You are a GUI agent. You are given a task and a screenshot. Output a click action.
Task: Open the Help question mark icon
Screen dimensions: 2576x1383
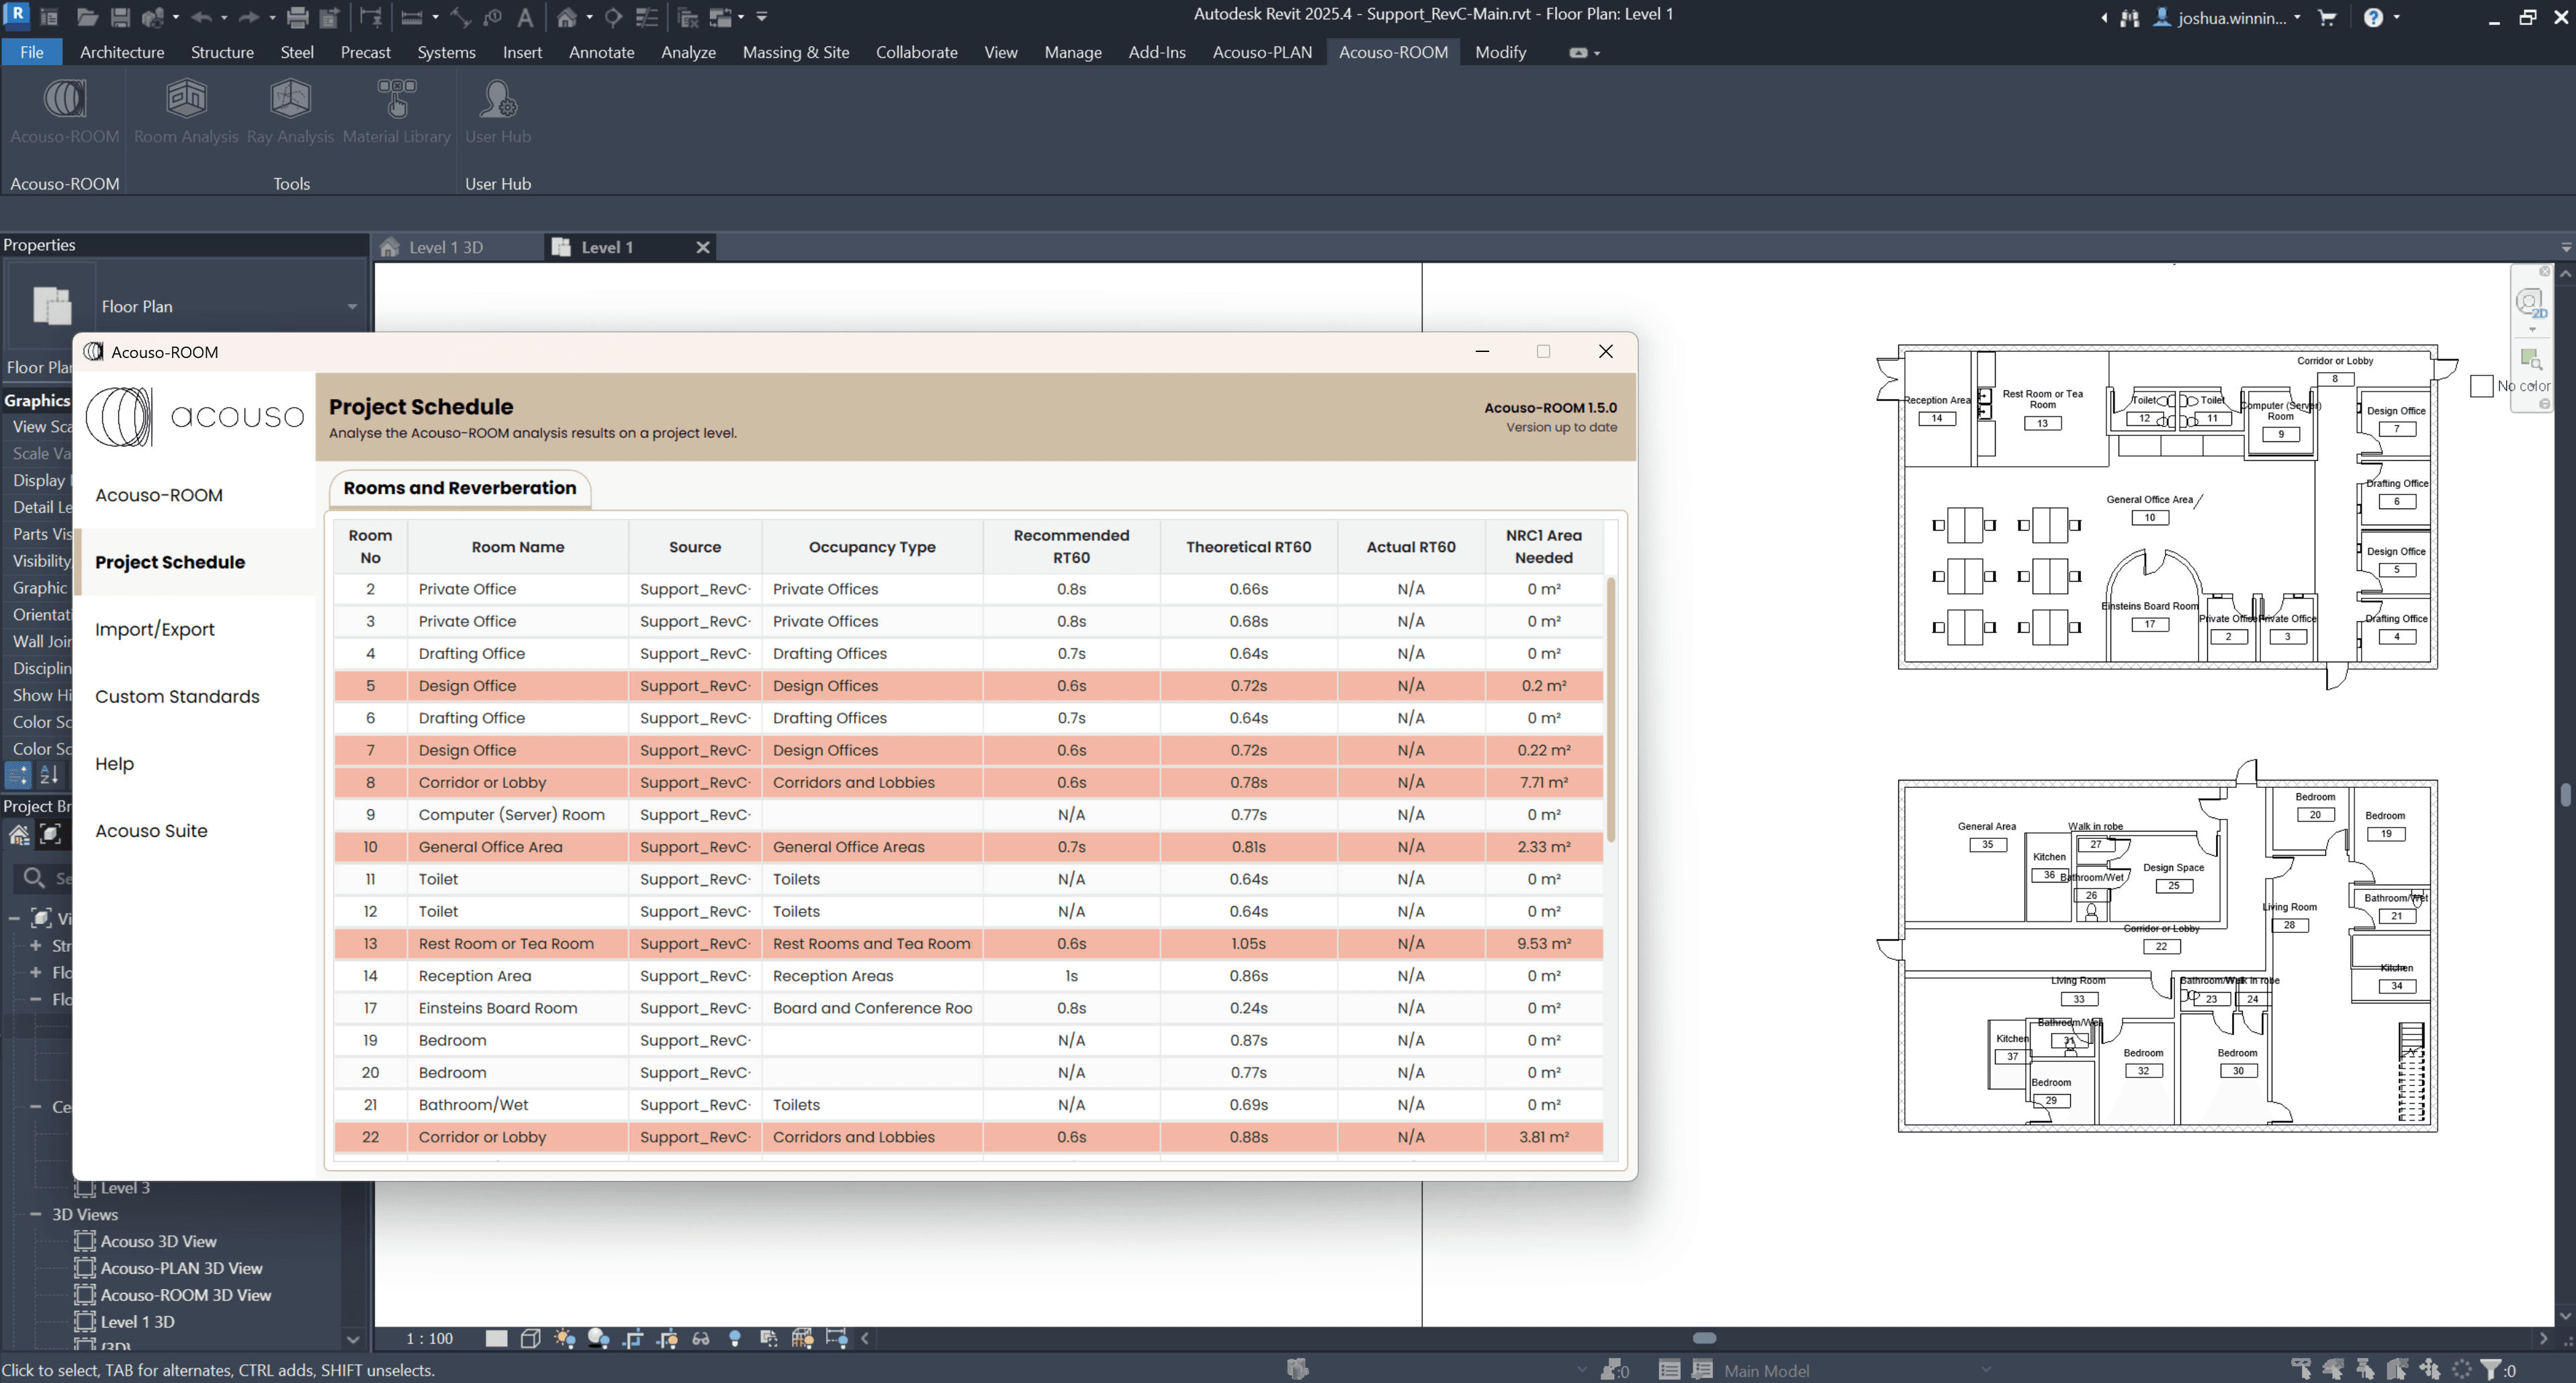2373,17
